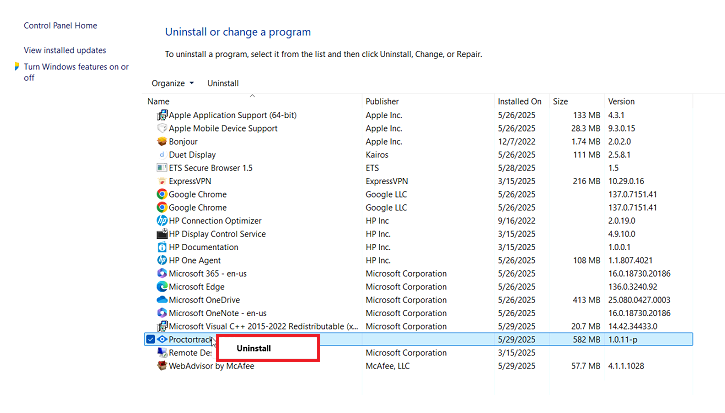Click Kairos publisher cell
The image size is (725, 413).
(x=377, y=155)
